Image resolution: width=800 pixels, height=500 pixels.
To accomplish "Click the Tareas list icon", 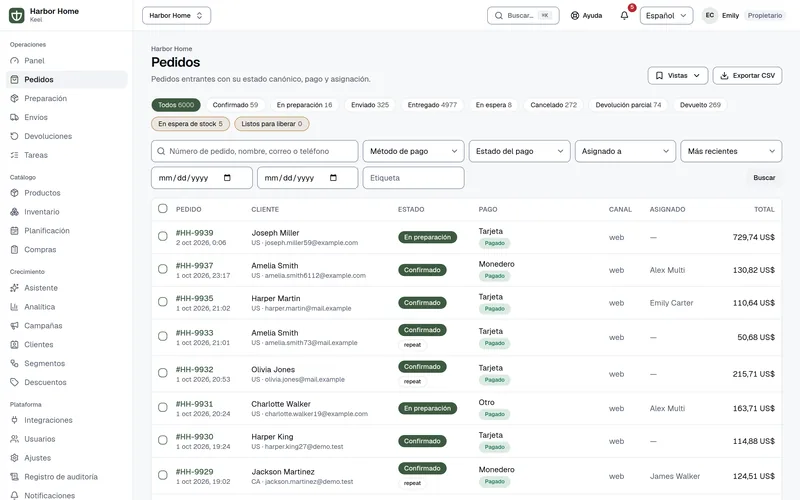I will coord(14,155).
